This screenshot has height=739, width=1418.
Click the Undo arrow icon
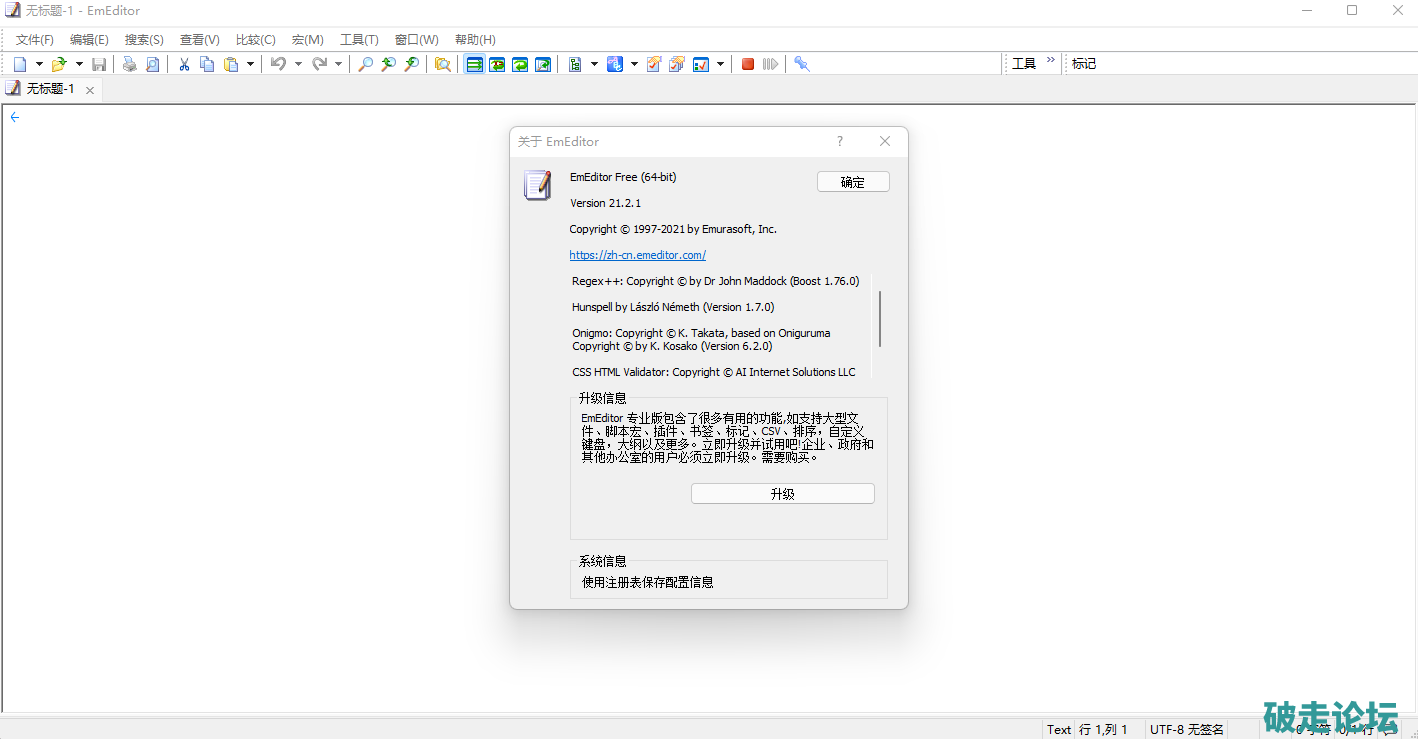point(278,64)
